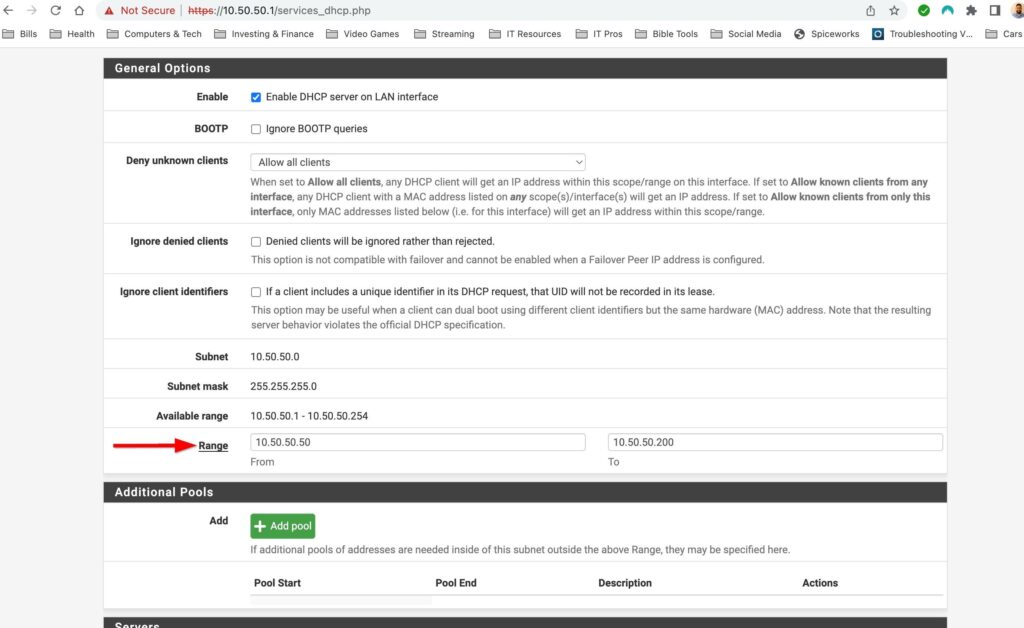This screenshot has height=628, width=1024.
Task: Open the Bible Tools bookmark folder
Action: (x=666, y=34)
